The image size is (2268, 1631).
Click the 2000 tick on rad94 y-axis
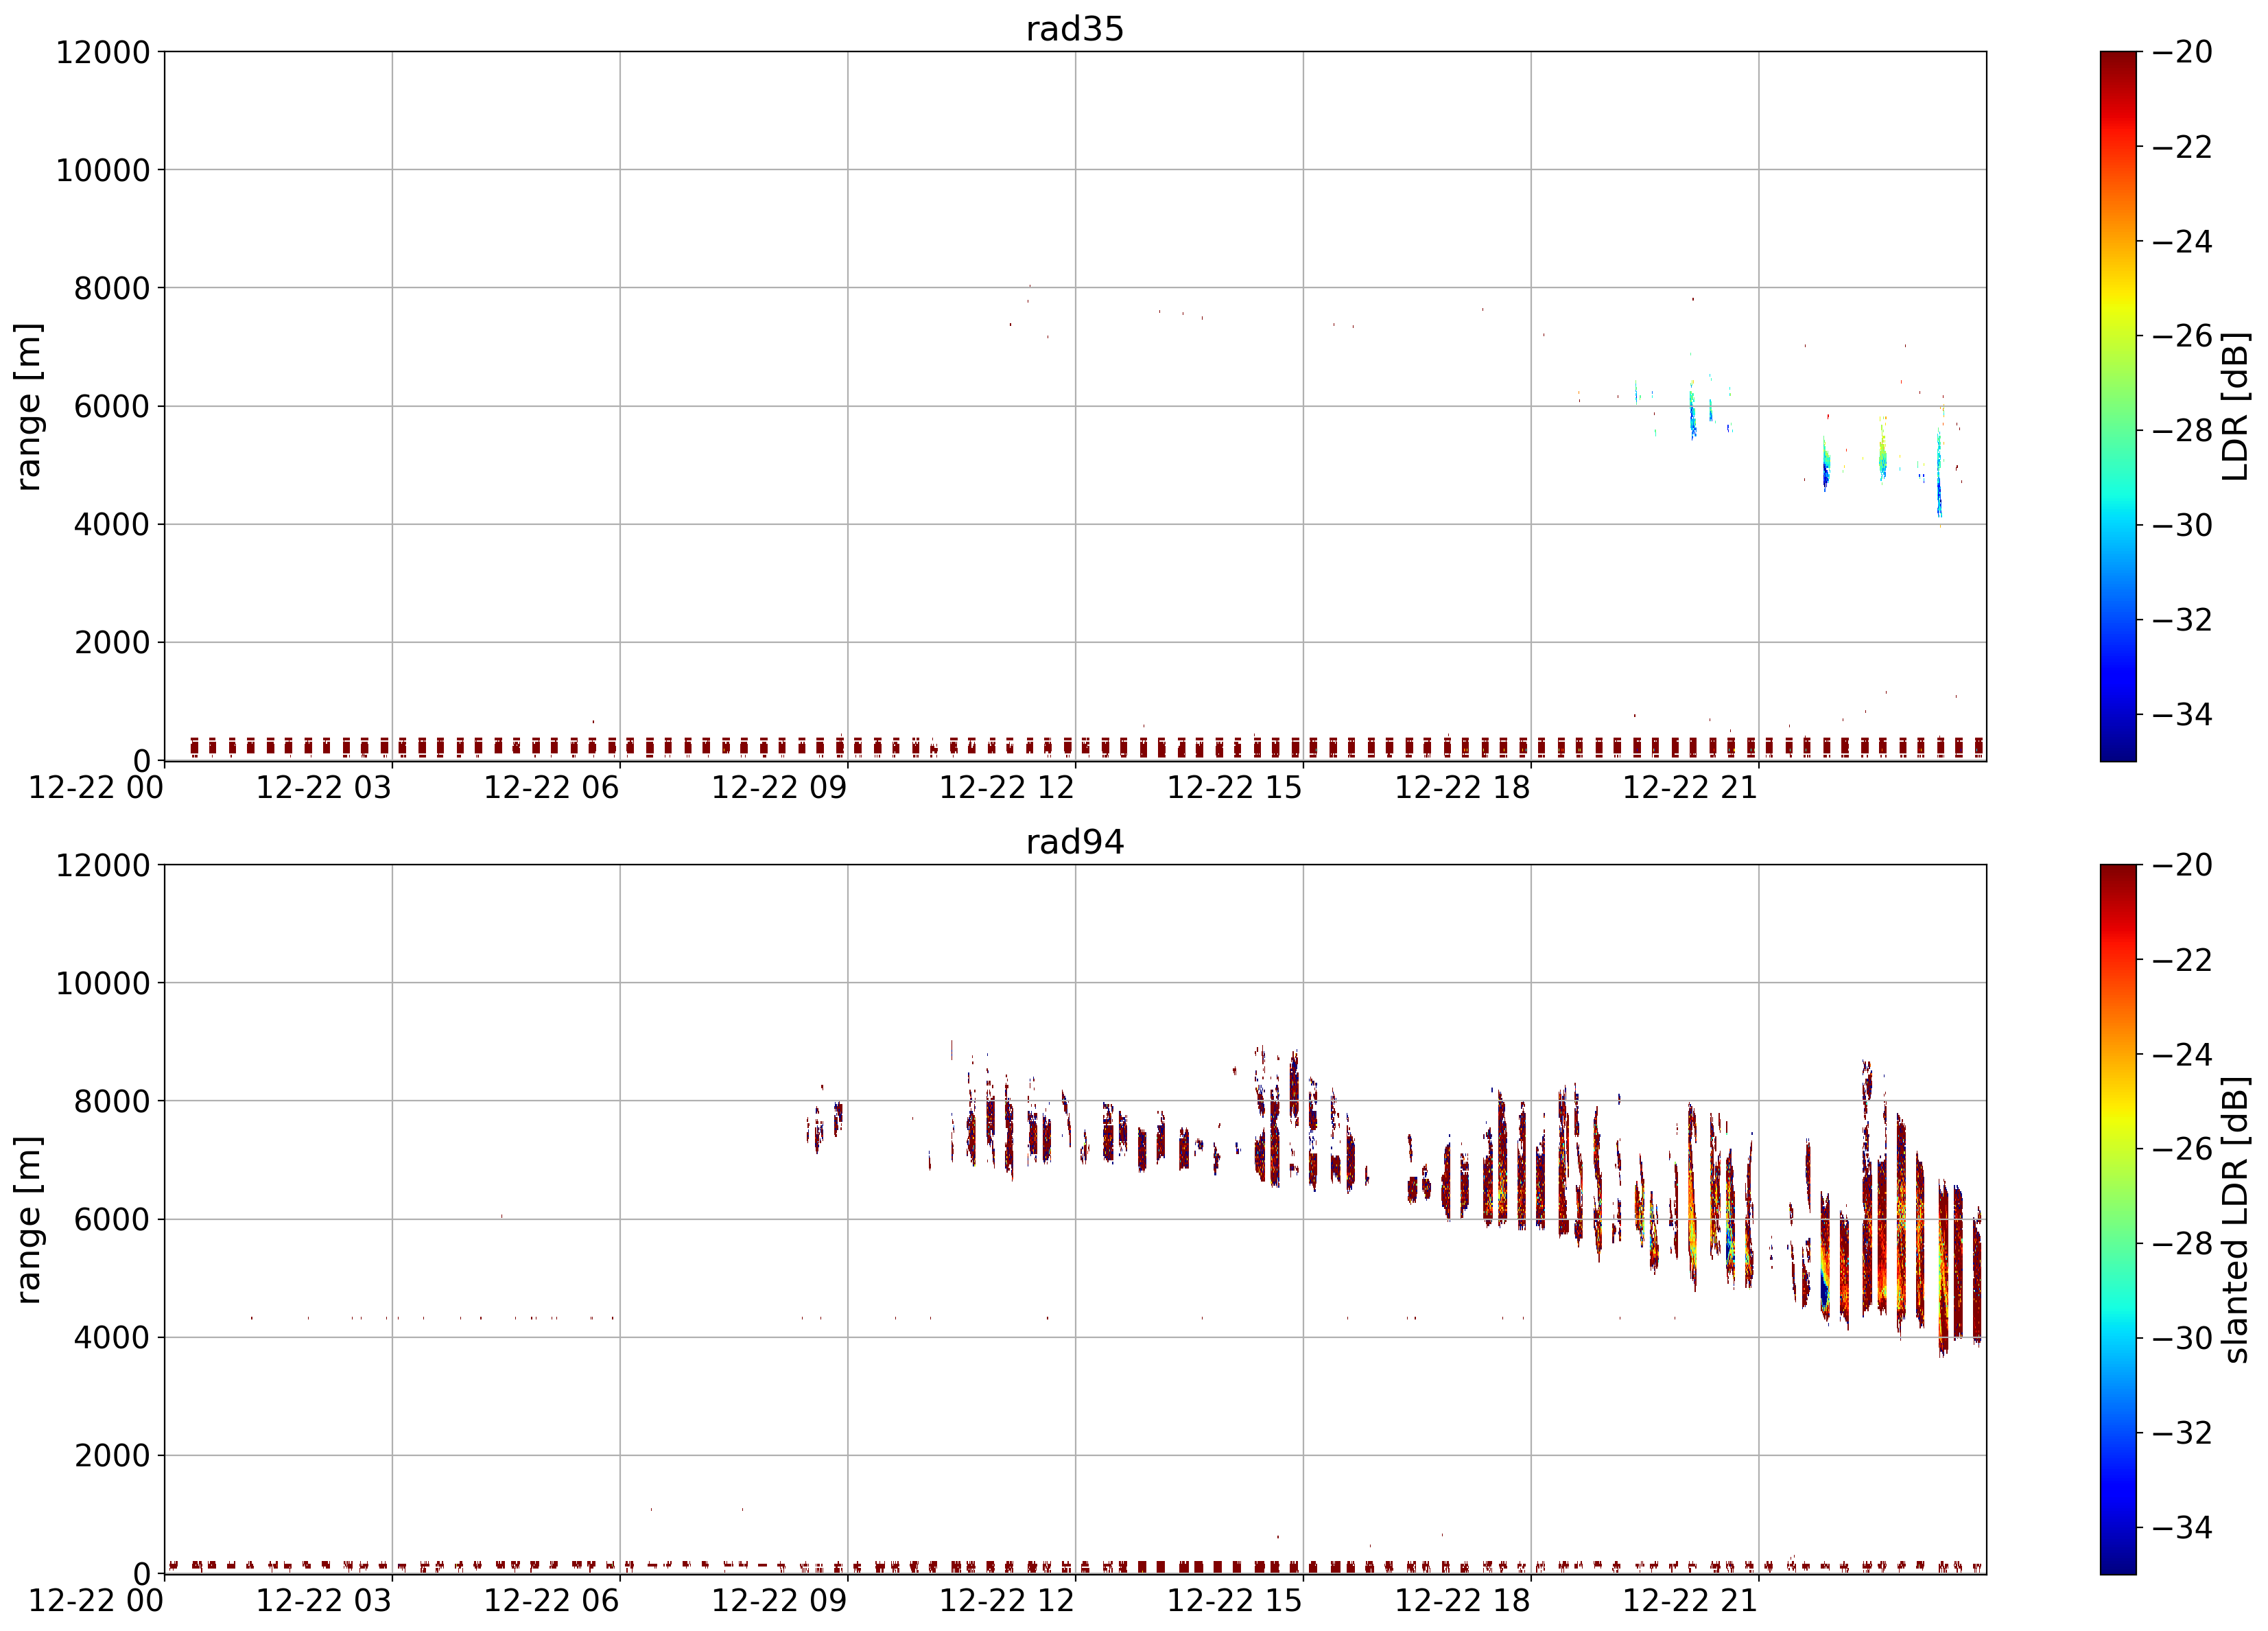tap(112, 1456)
